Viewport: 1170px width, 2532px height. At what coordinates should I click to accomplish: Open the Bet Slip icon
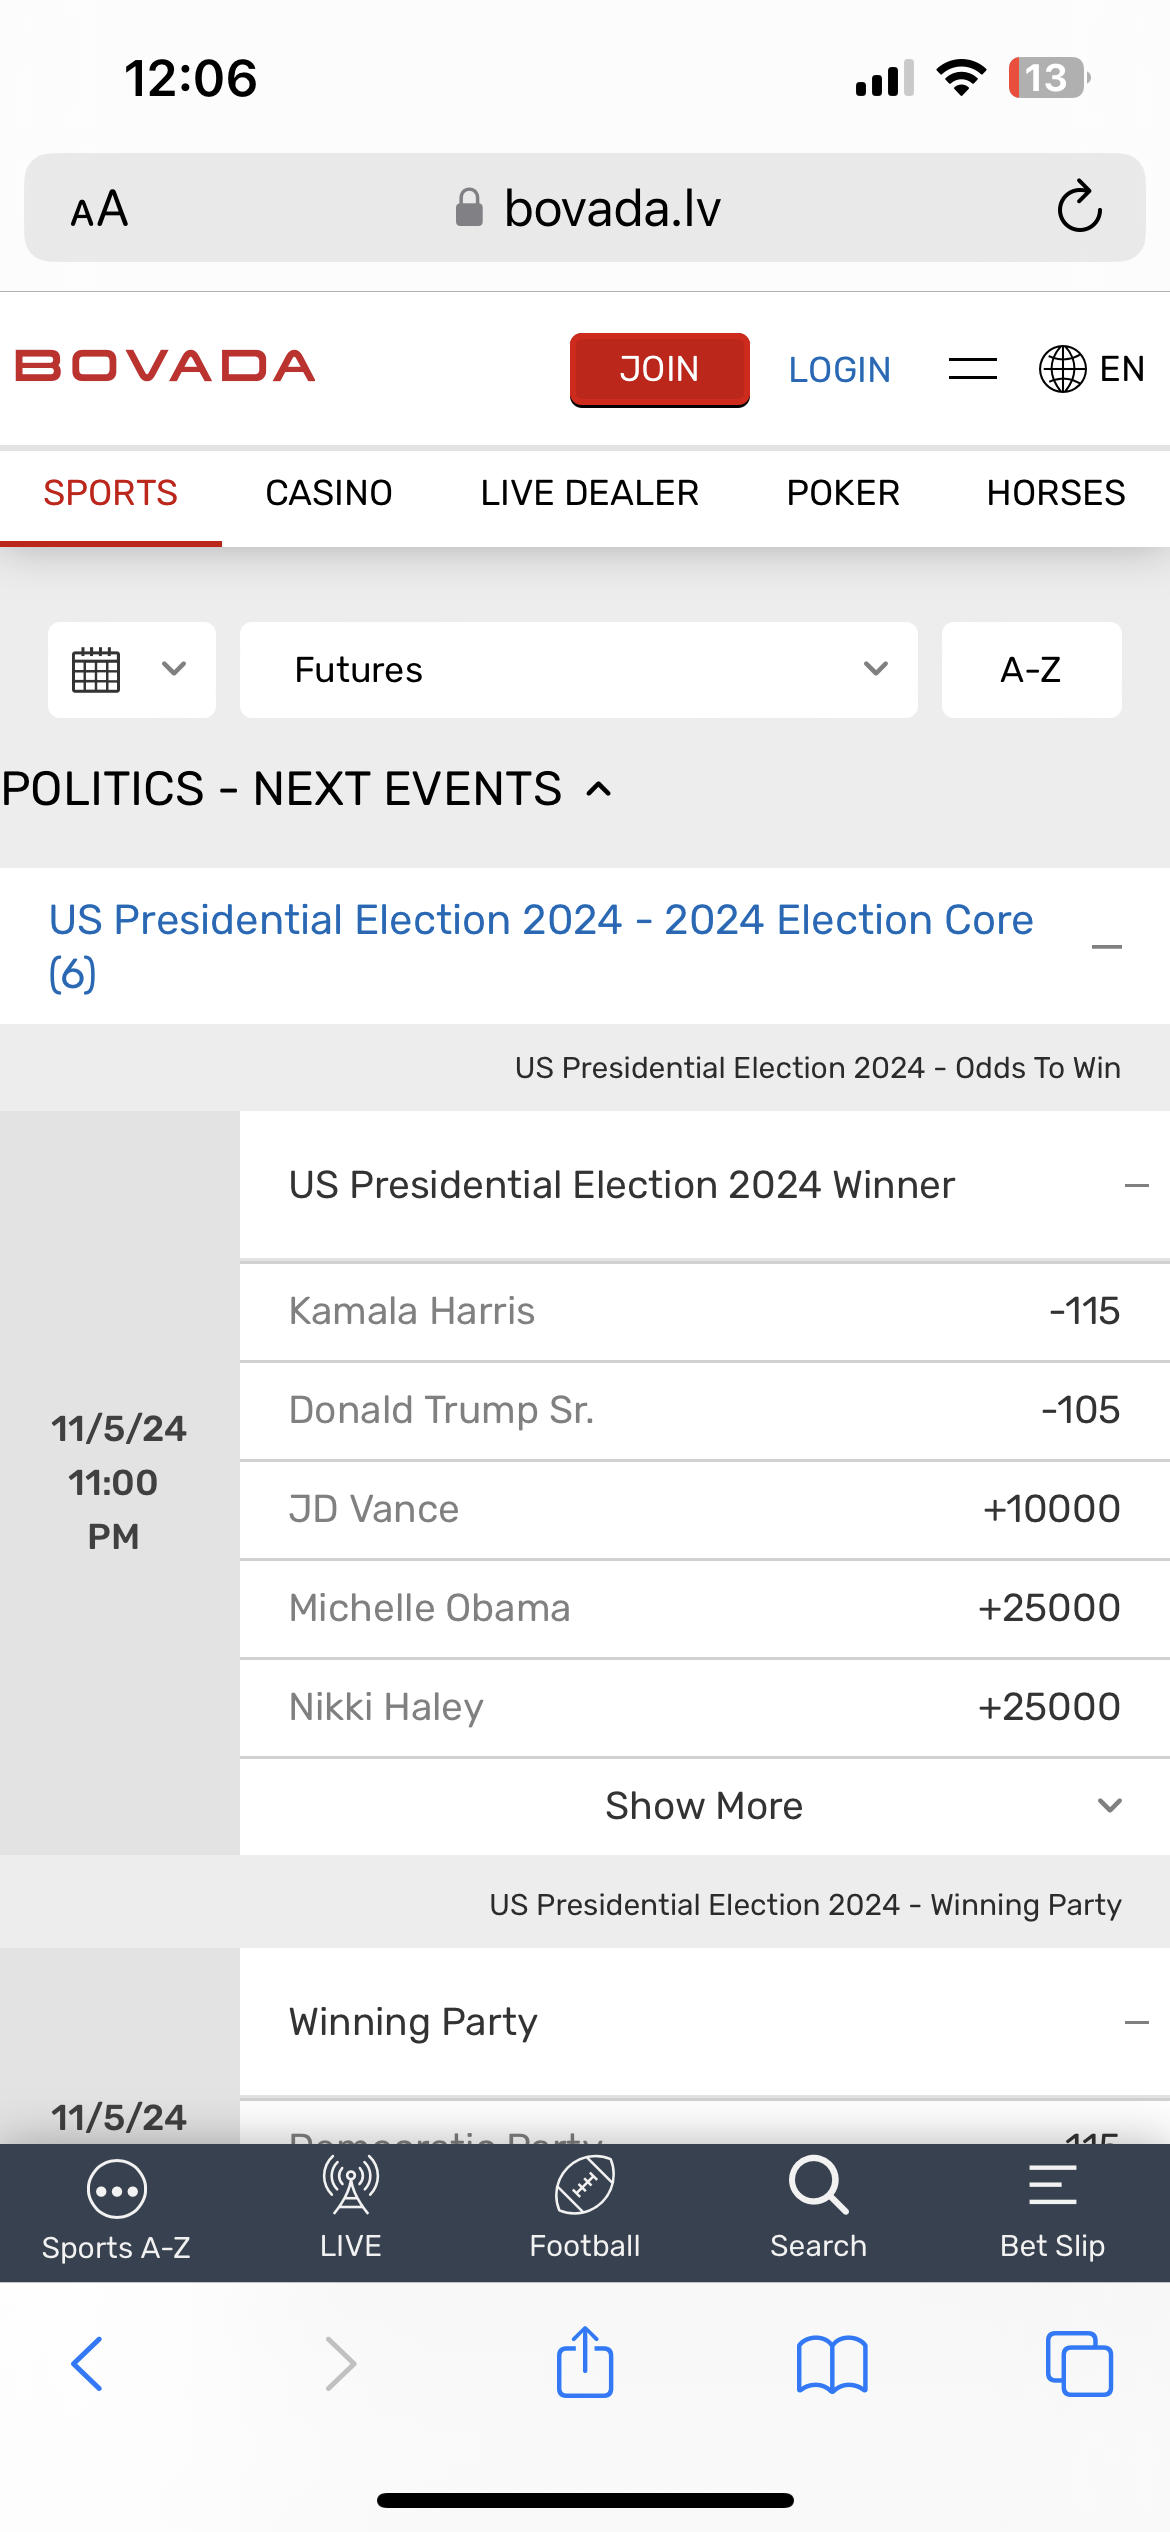pyautogui.click(x=1052, y=2185)
